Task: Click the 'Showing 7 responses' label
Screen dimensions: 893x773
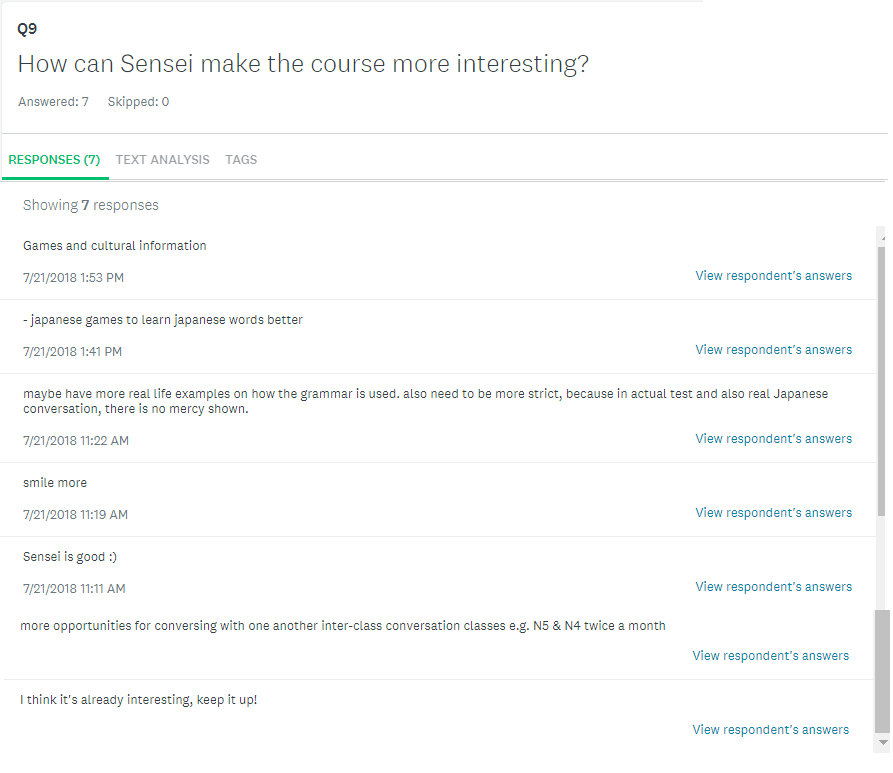Action: click(x=91, y=206)
